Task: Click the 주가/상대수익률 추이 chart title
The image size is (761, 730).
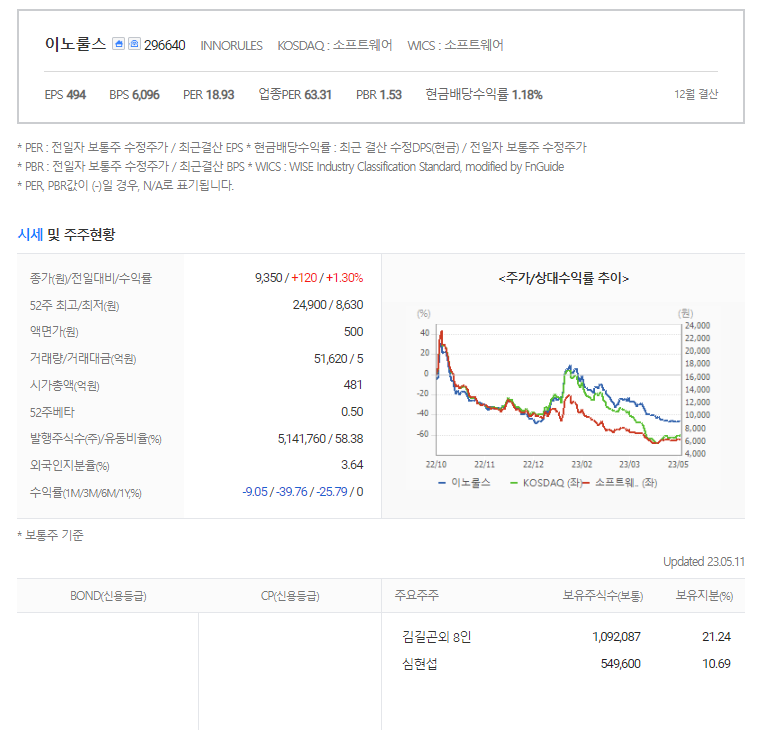Action: pyautogui.click(x=563, y=278)
